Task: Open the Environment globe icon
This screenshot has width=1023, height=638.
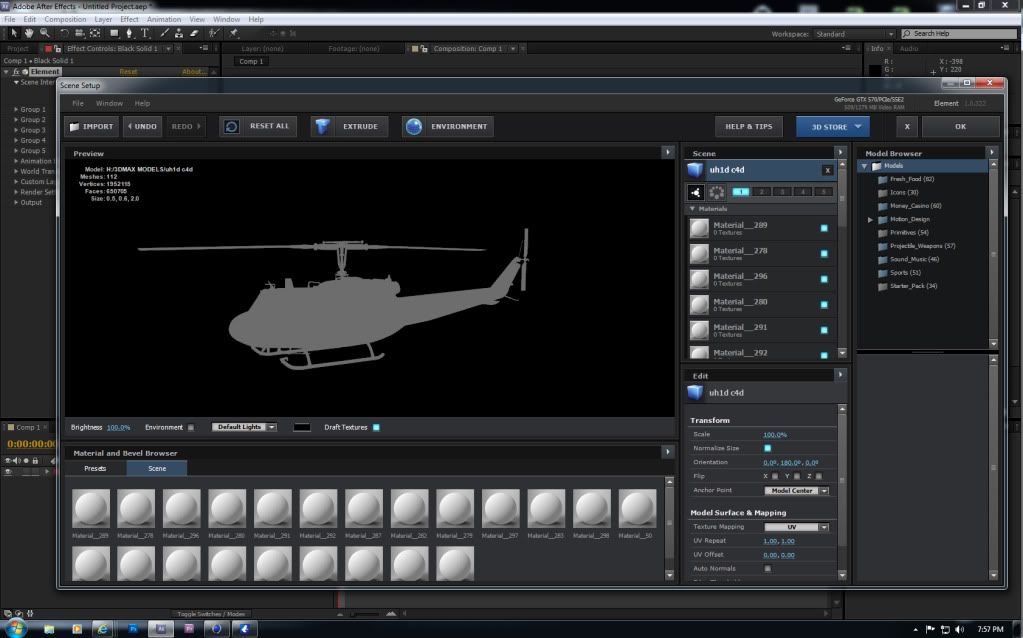Action: (x=413, y=127)
